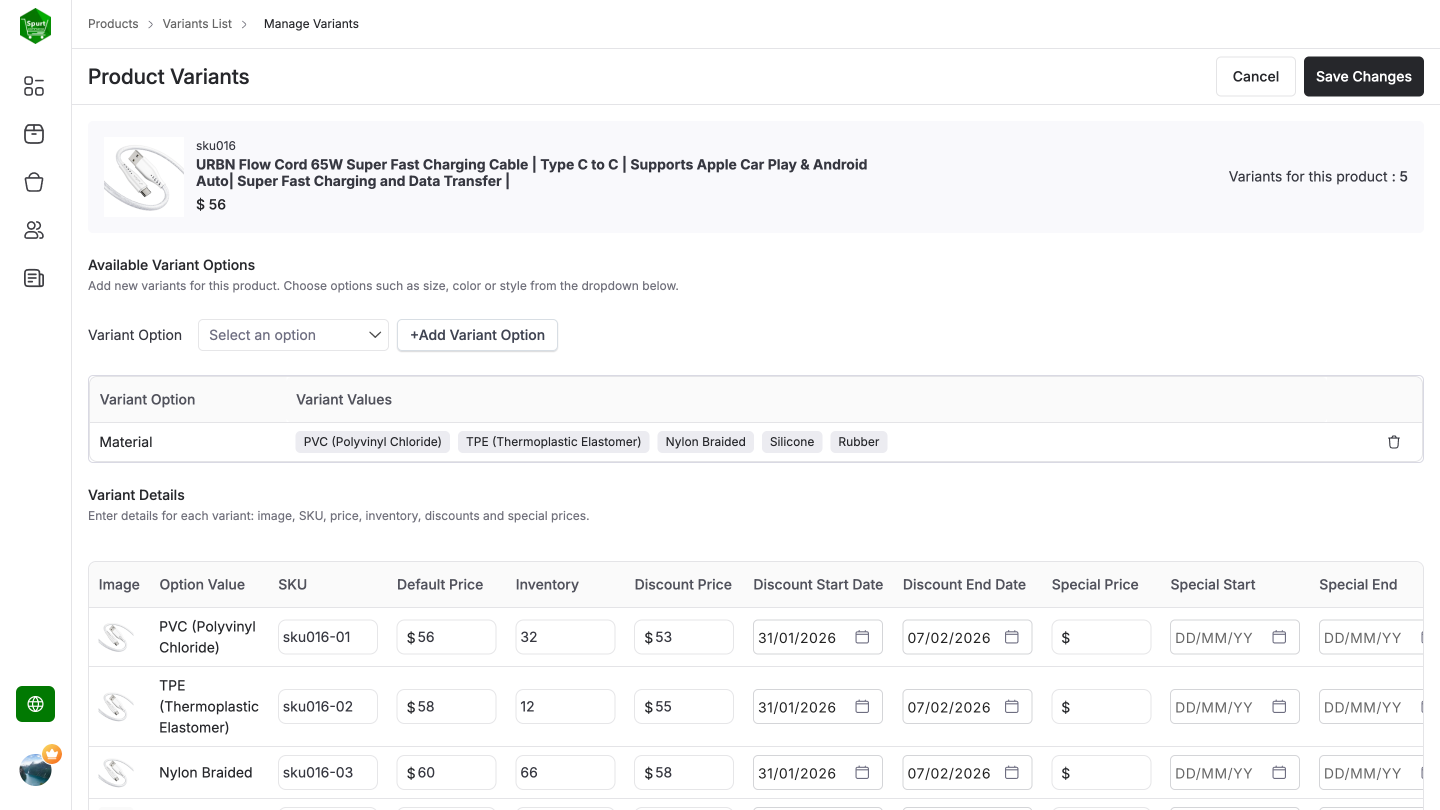Click the customers icon in the sidebar
1440x810 pixels.
(33, 230)
